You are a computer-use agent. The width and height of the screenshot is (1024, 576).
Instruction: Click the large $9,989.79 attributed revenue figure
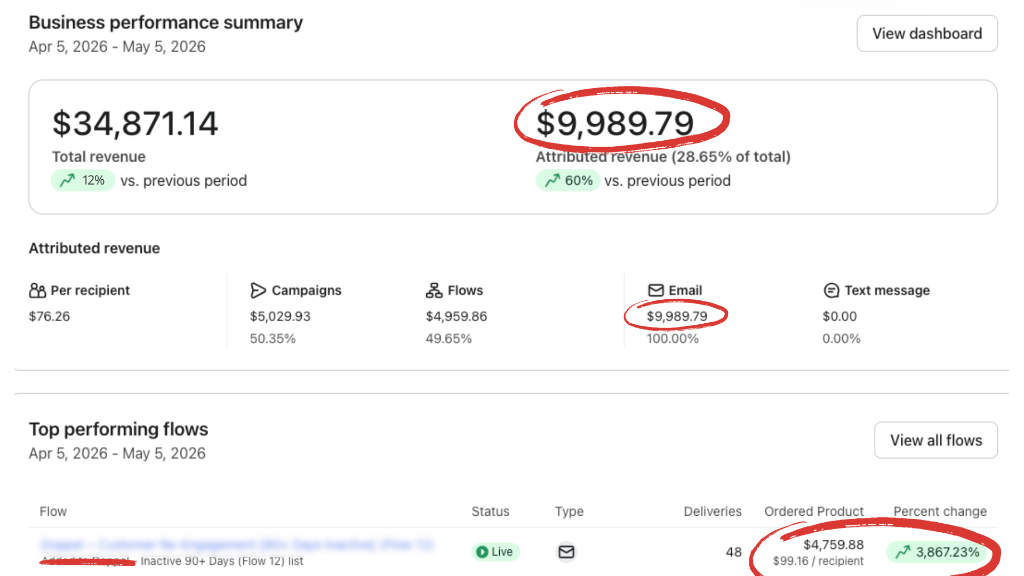pyautogui.click(x=615, y=123)
